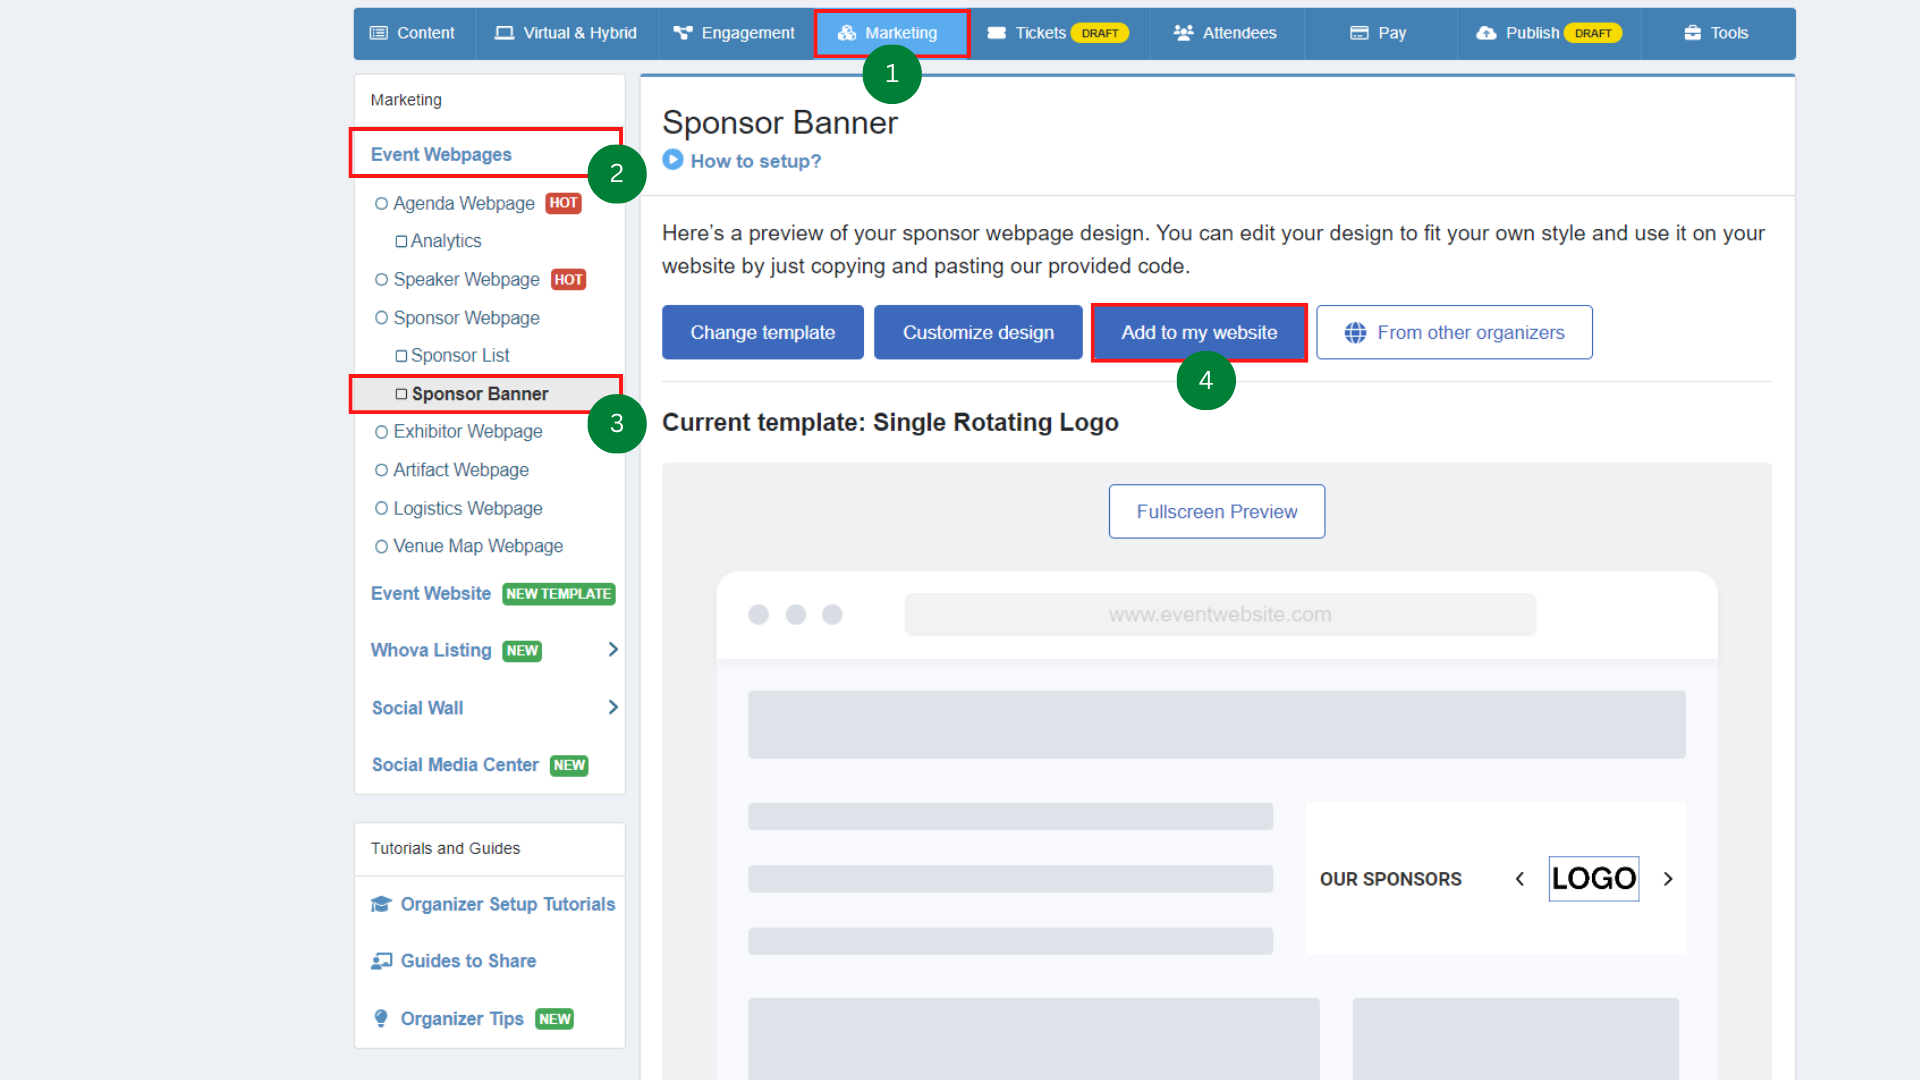Select the Agenda Webpage circle marker
Viewport: 1920px width, 1080px height.
coord(381,204)
